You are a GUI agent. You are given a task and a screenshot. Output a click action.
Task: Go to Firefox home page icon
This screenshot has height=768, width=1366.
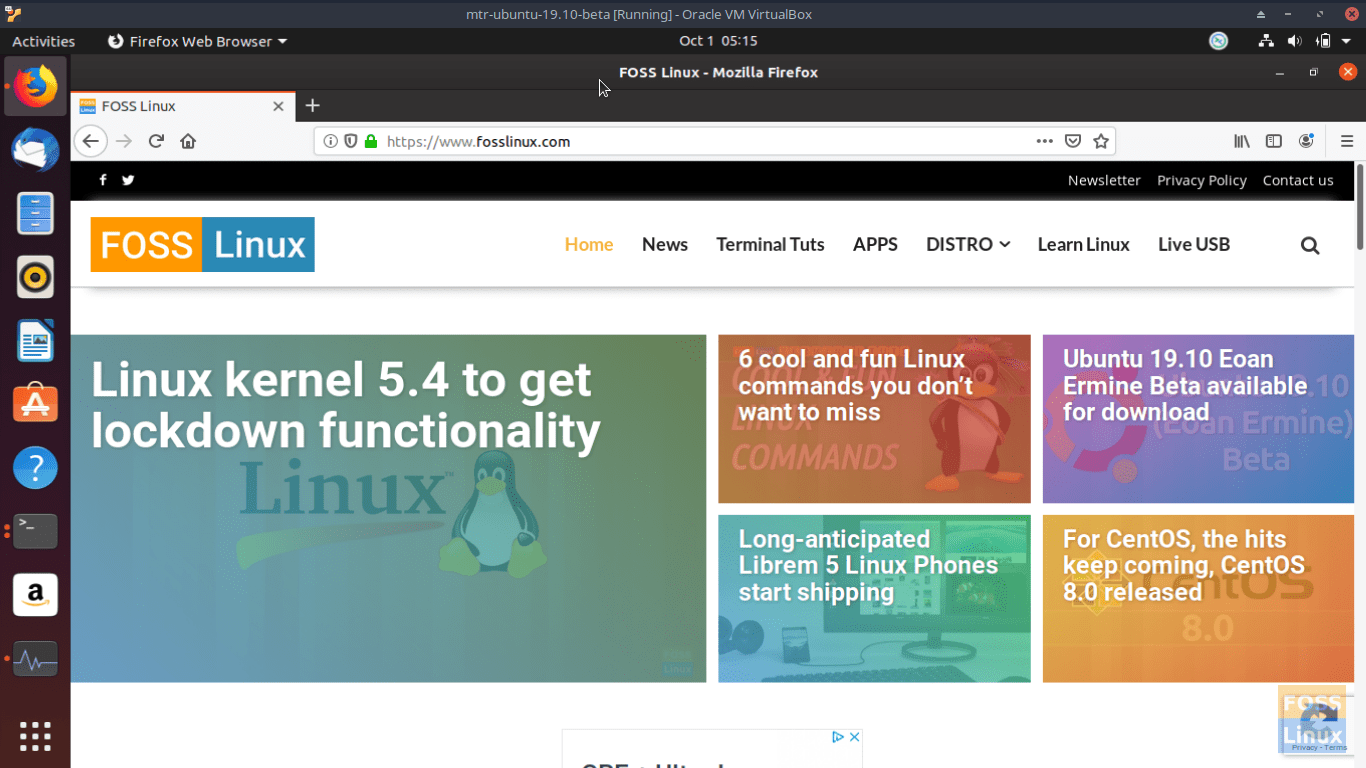point(188,141)
